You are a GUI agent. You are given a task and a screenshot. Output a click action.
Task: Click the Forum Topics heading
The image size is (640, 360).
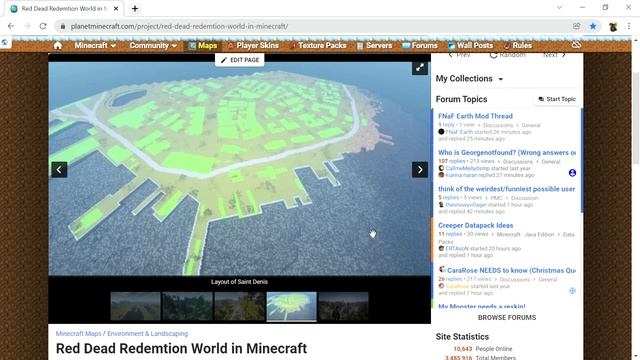461,99
